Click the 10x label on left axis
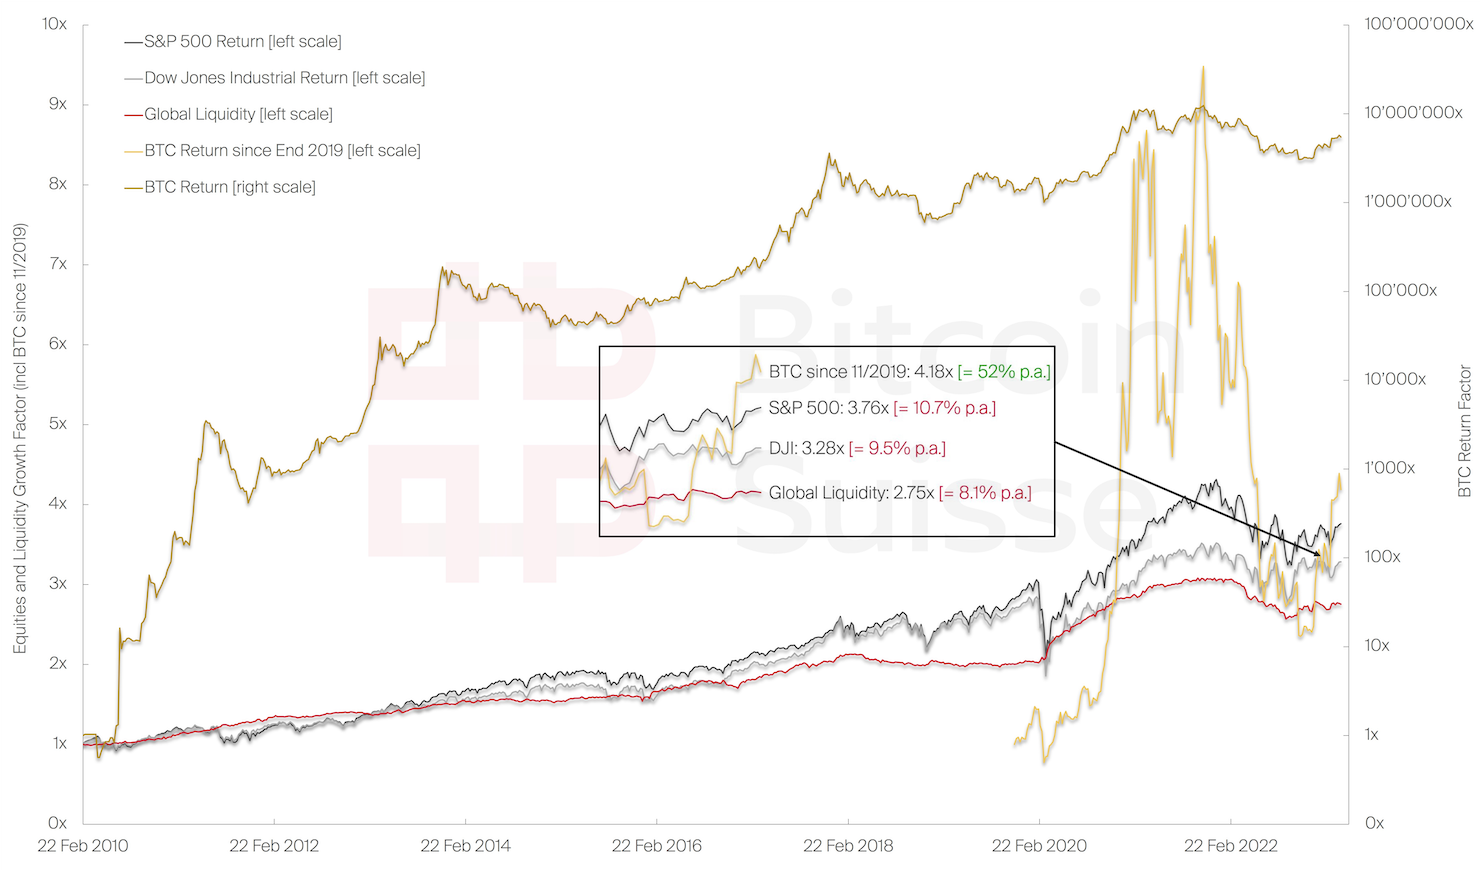Viewport: 1481px width, 870px height. [x=54, y=24]
